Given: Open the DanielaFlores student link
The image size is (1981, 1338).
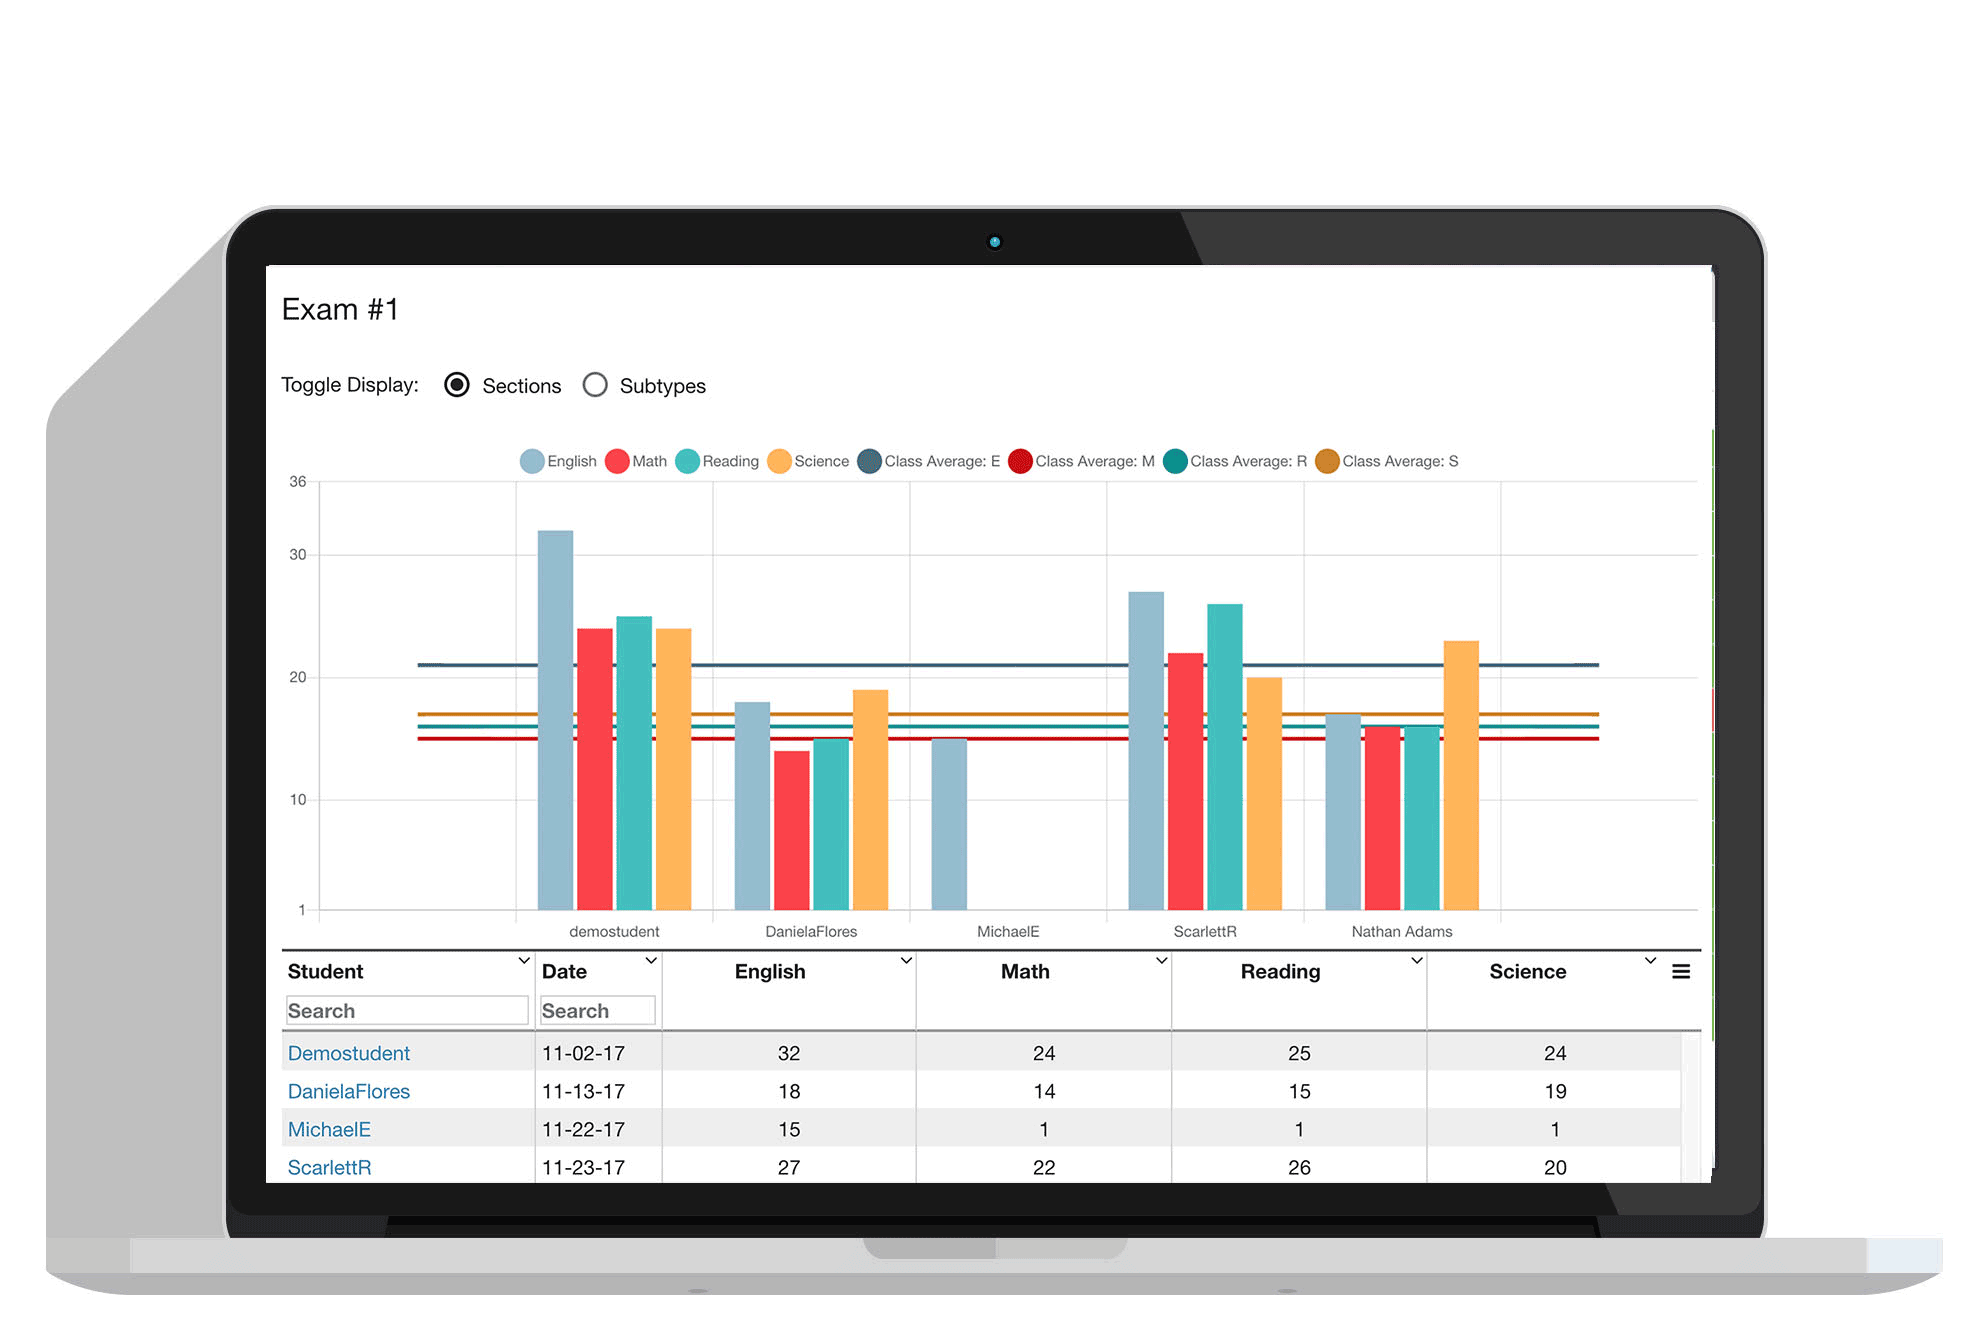Looking at the screenshot, I should point(349,1091).
